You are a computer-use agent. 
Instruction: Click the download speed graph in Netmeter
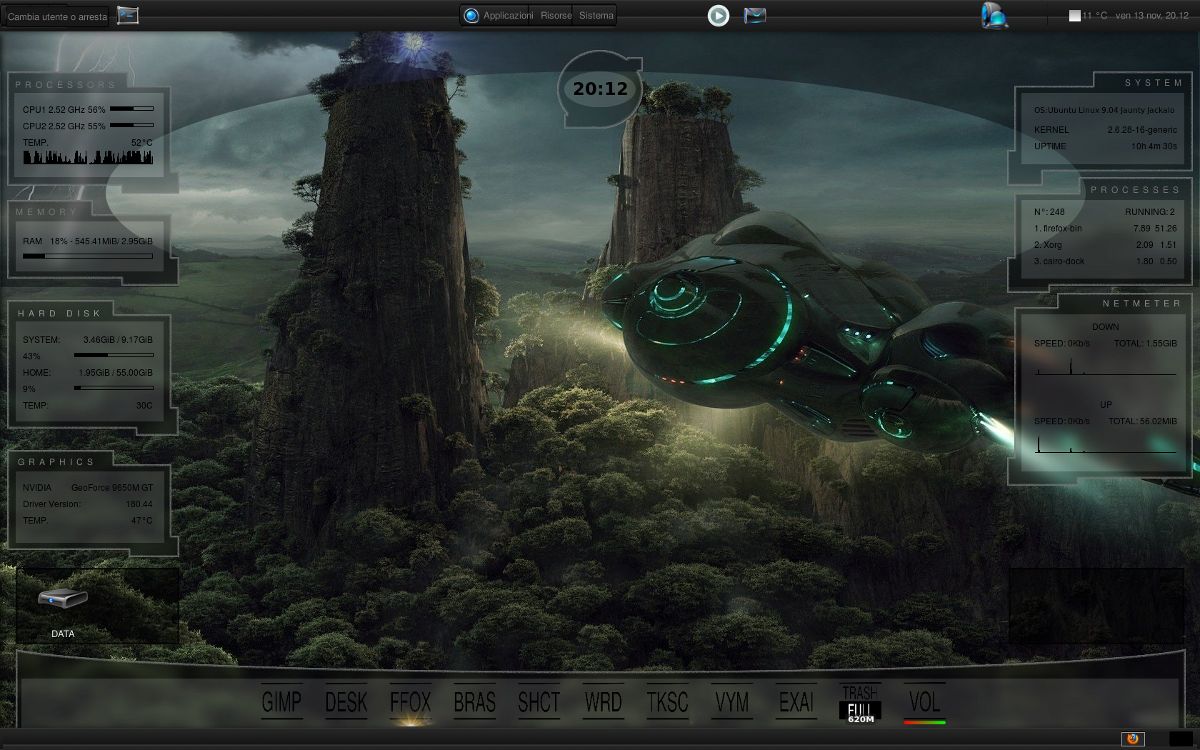coord(1105,366)
